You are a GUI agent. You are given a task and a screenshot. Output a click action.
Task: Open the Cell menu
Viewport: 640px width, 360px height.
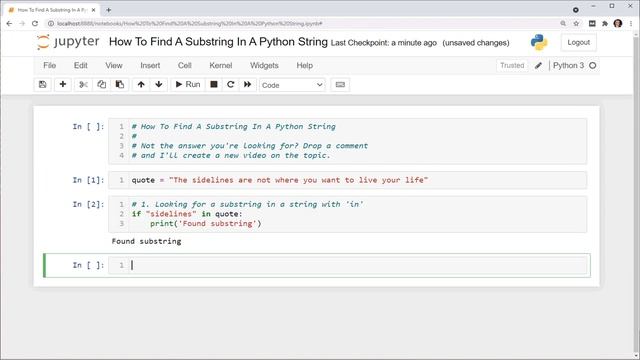point(184,65)
